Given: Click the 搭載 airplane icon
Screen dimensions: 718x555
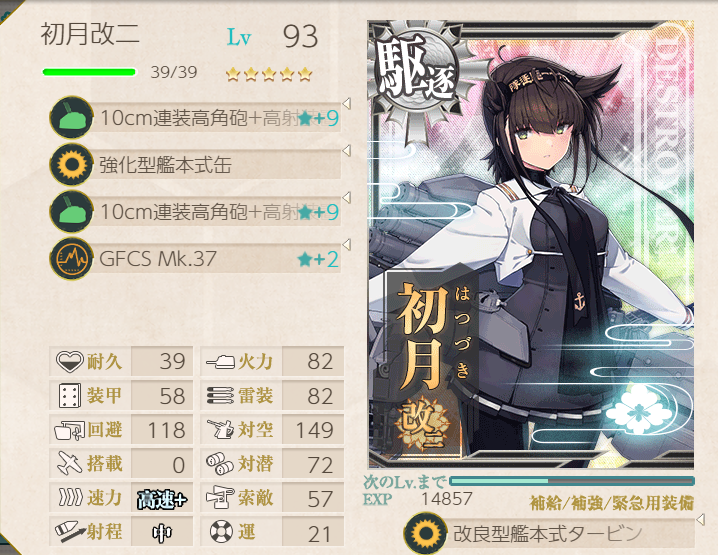Looking at the screenshot, I should [x=69, y=463].
